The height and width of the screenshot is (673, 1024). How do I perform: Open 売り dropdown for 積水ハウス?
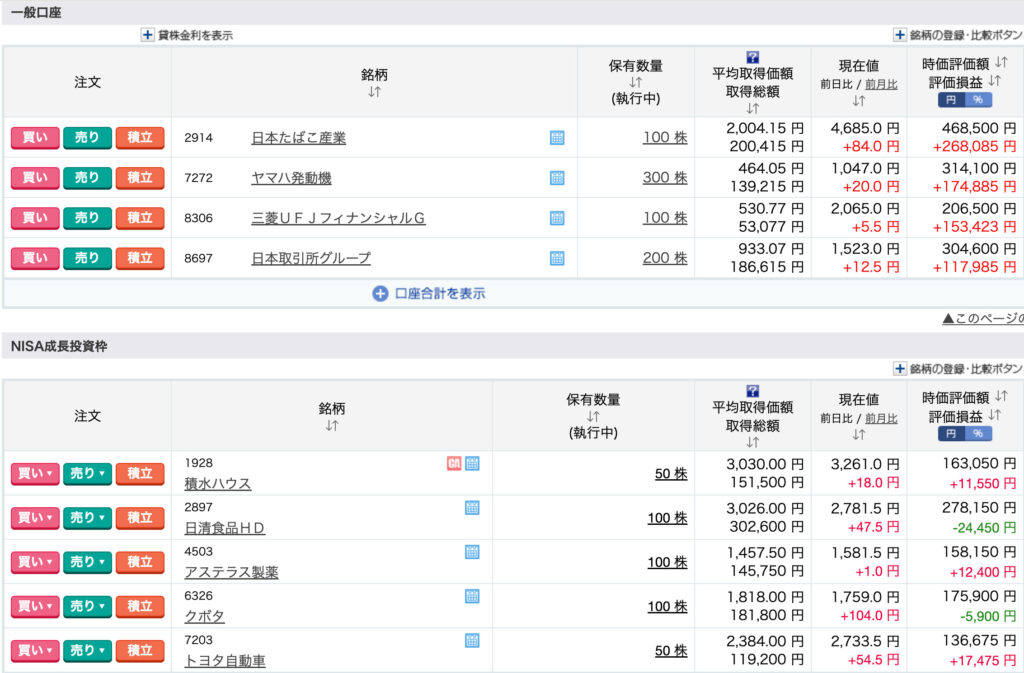pyautogui.click(x=87, y=473)
